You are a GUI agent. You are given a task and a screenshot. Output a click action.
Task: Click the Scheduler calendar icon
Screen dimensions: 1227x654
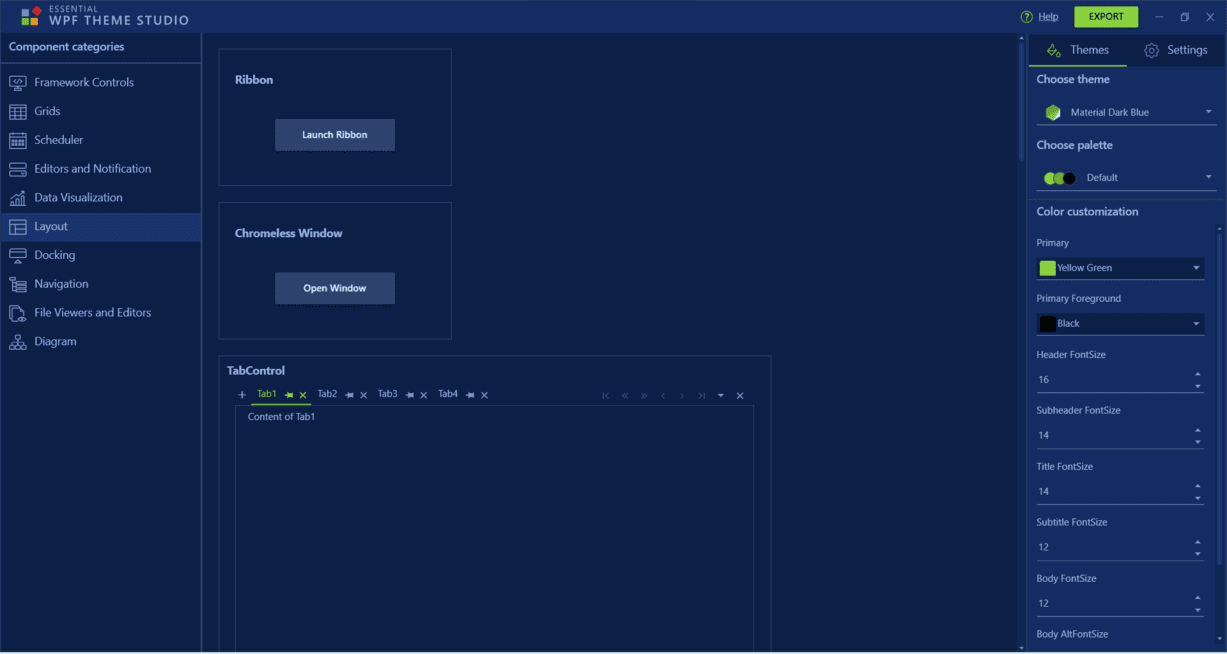pos(18,140)
